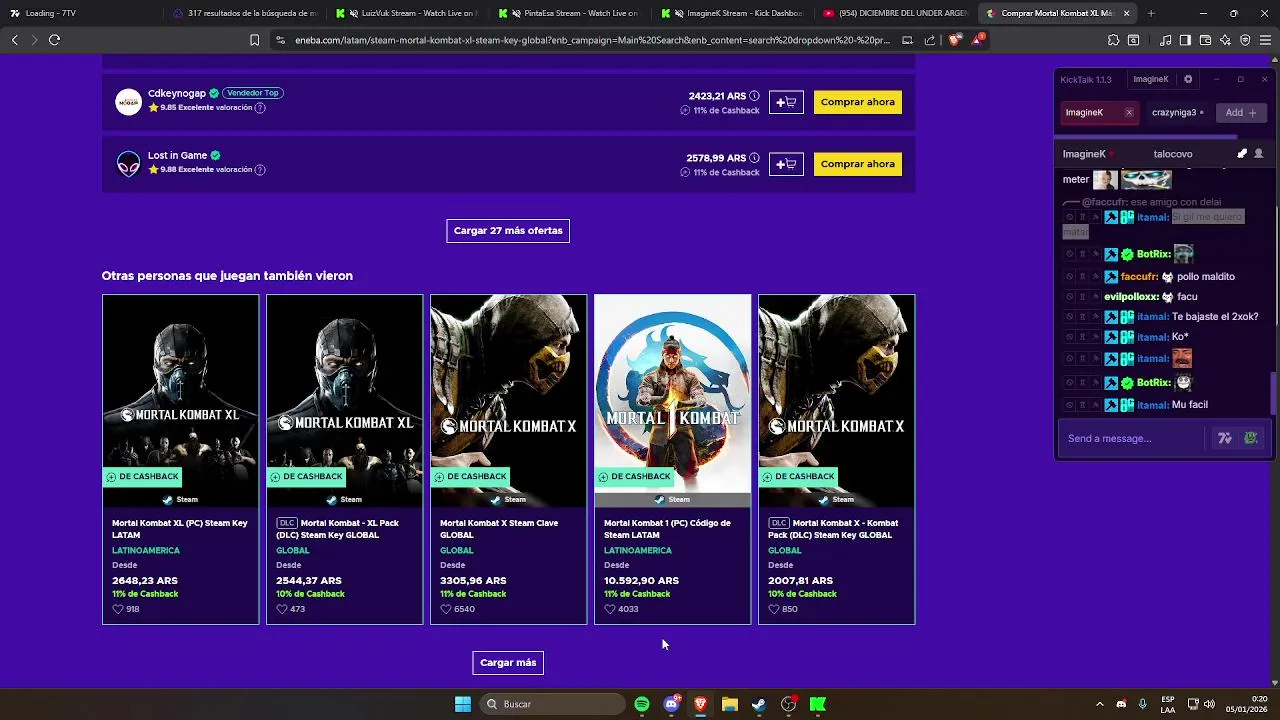Open Brave wallet icon in toolbar
Viewport: 1280px width, 720px height.
1205,40
